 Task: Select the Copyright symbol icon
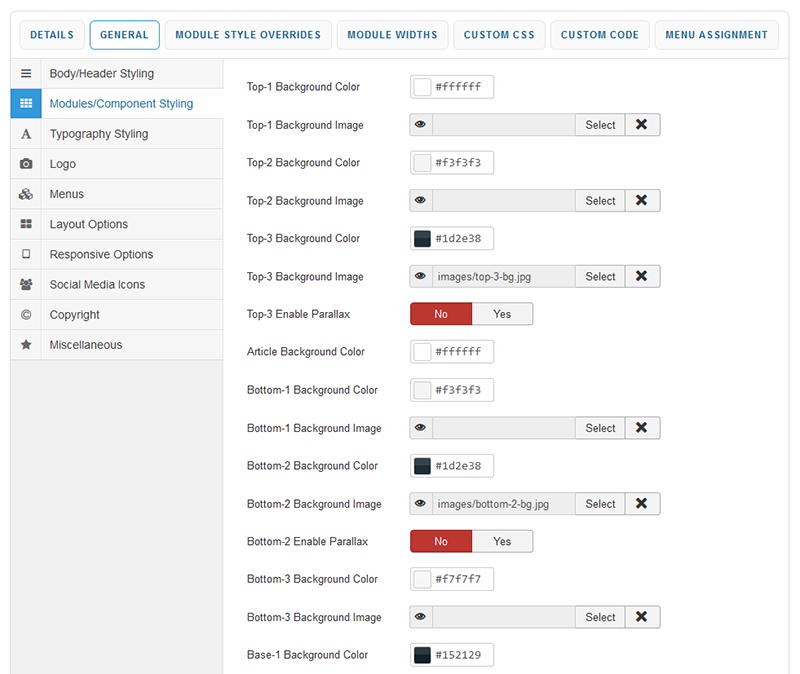(x=26, y=314)
